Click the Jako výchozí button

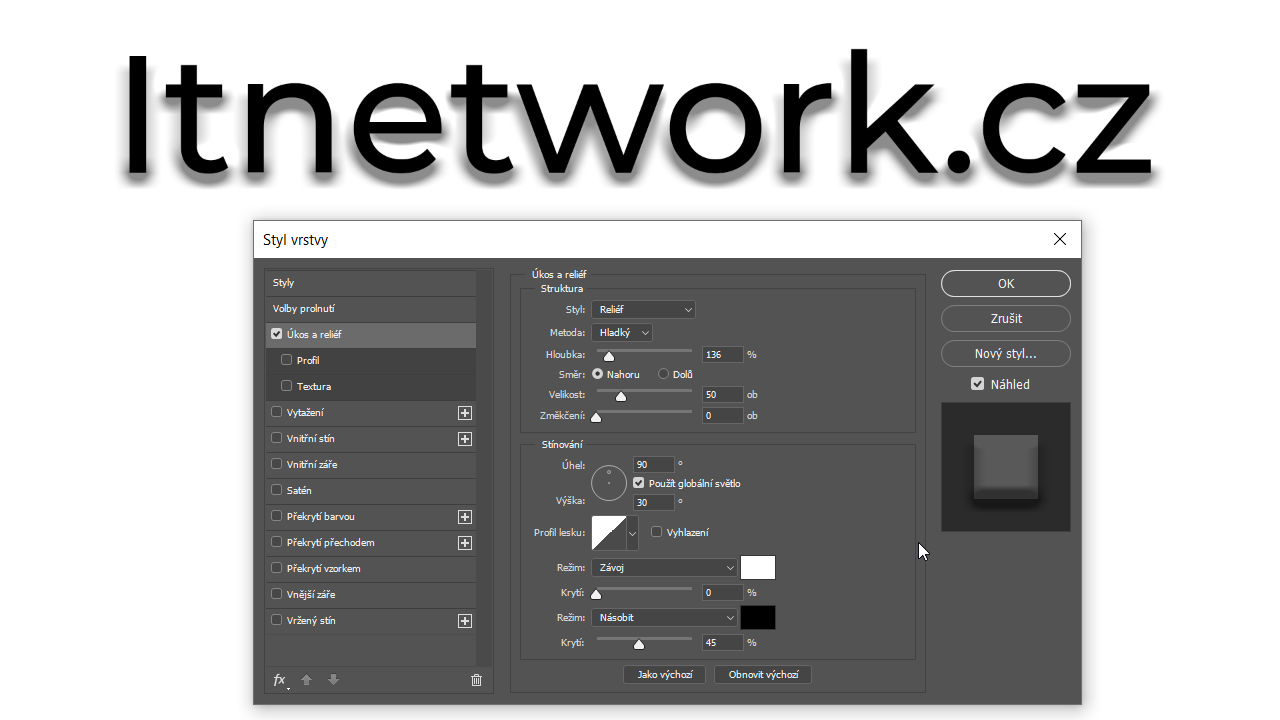coord(664,675)
